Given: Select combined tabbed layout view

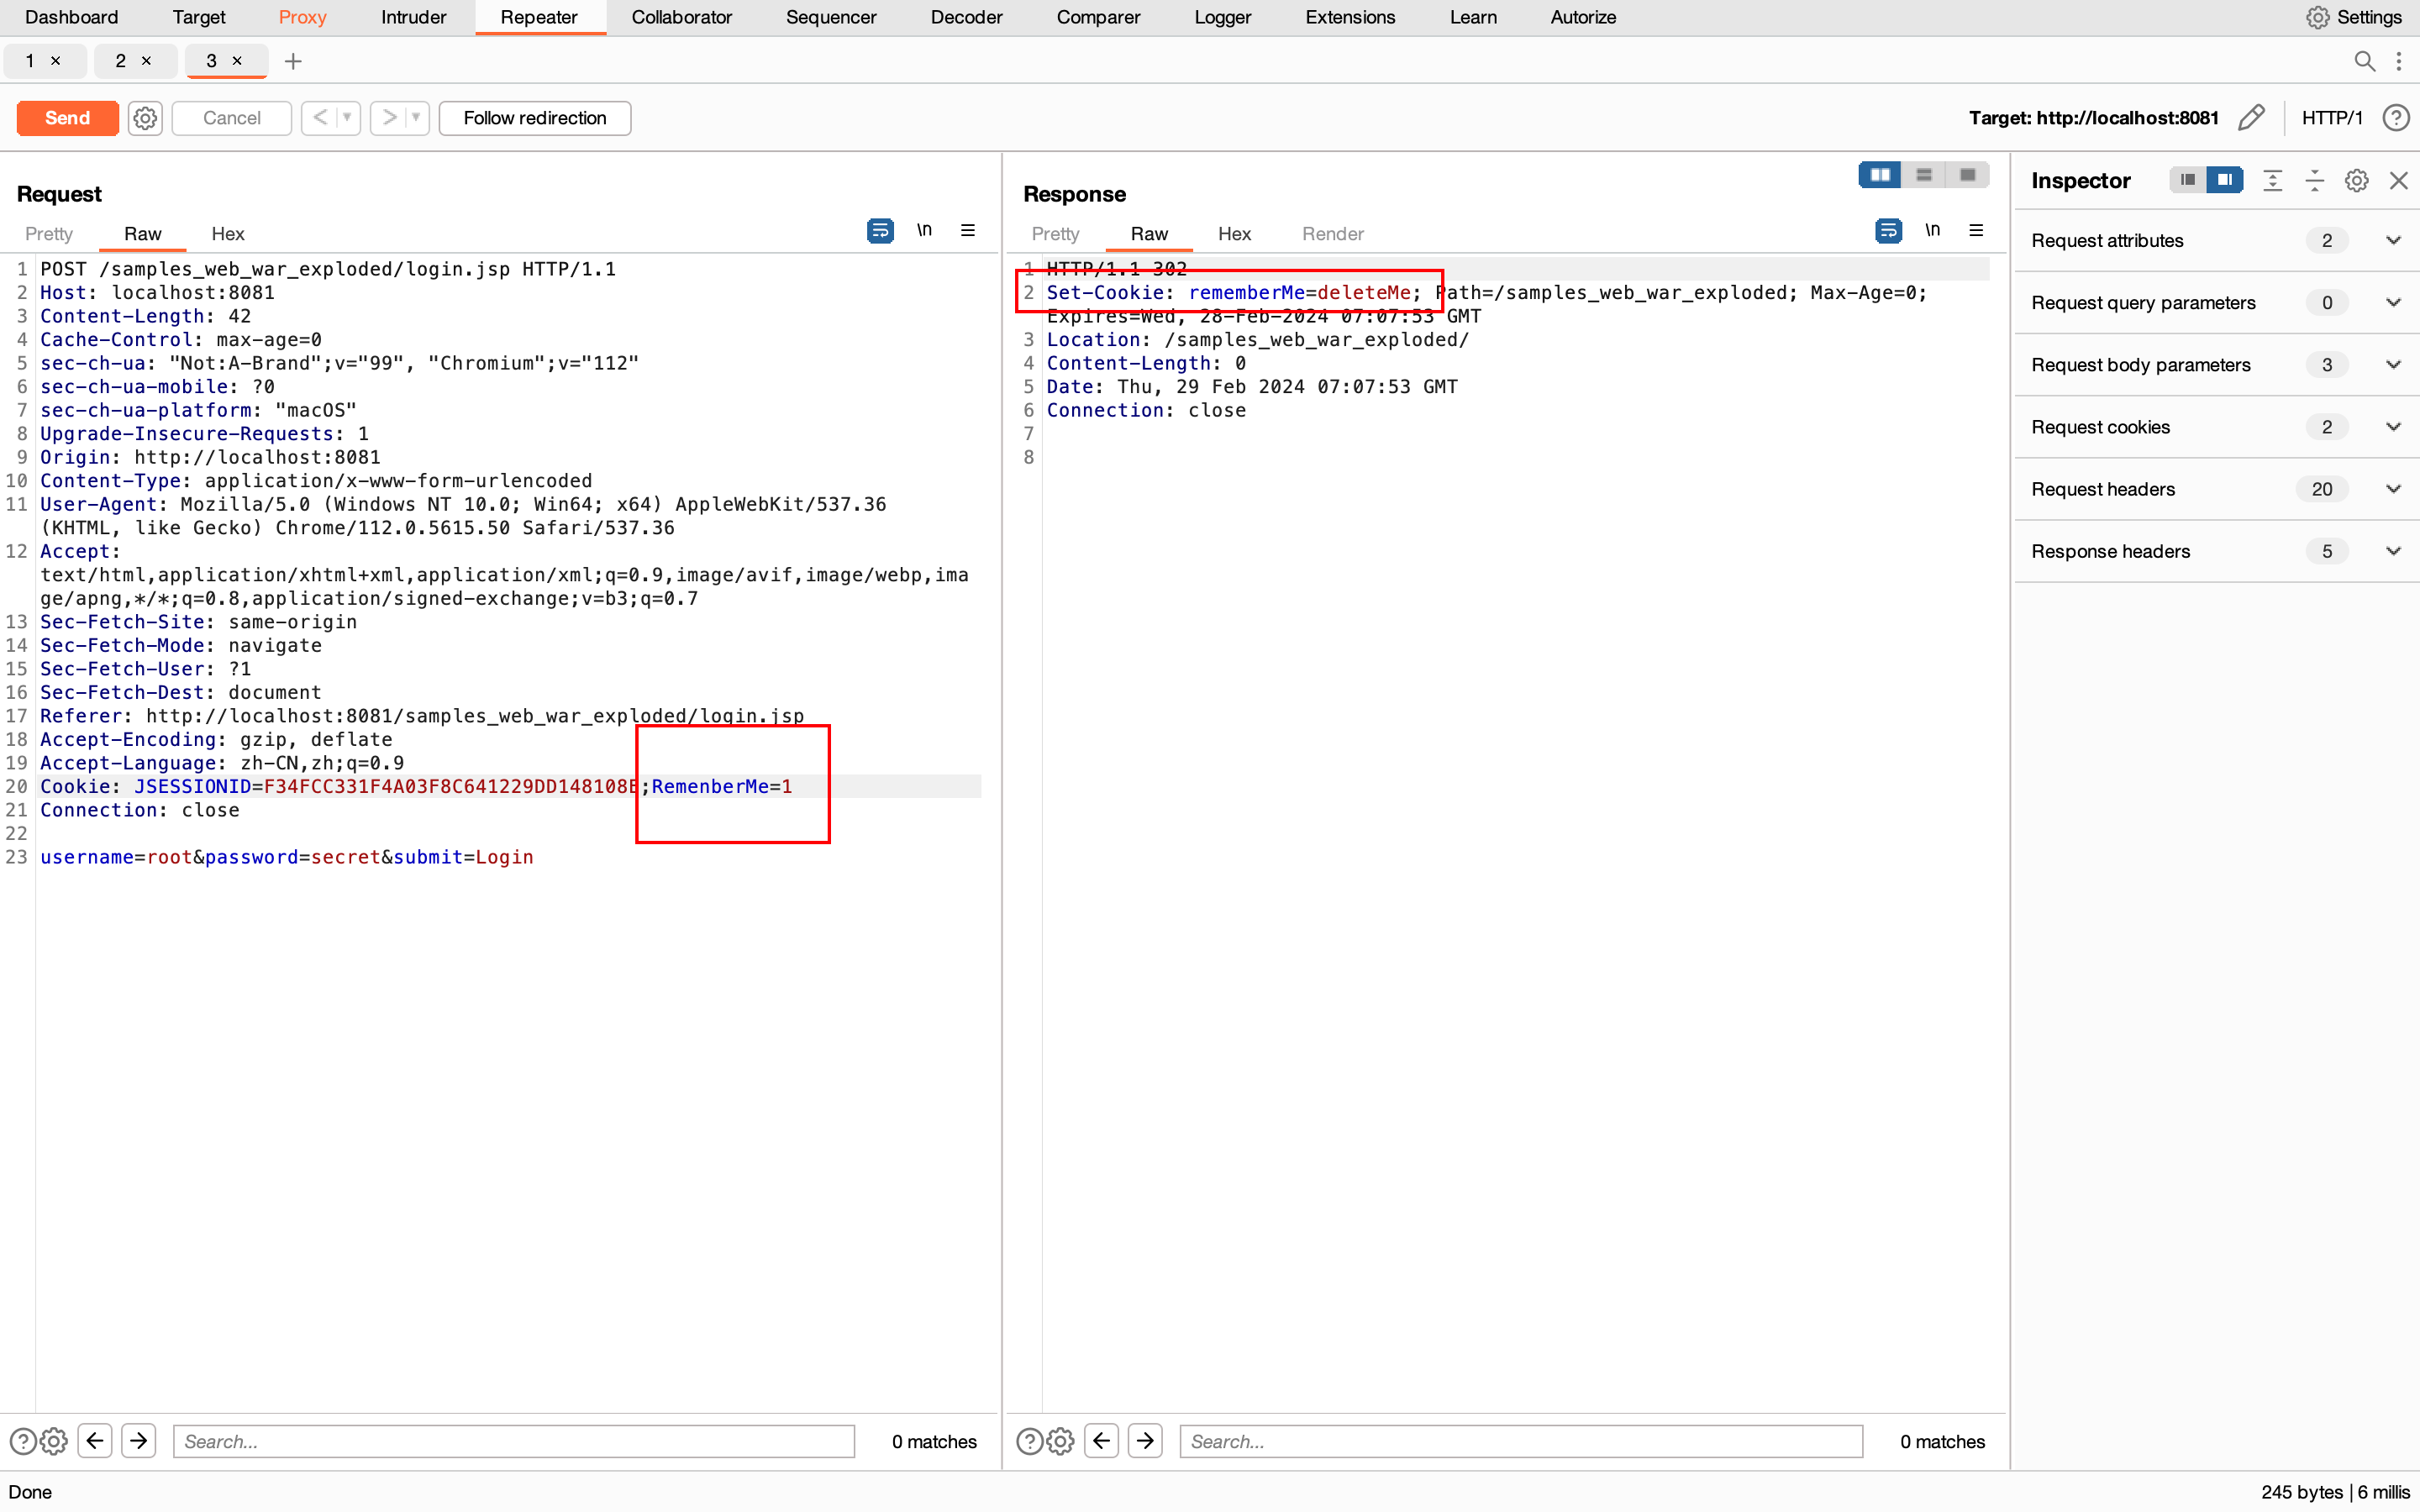Looking at the screenshot, I should (x=1968, y=175).
